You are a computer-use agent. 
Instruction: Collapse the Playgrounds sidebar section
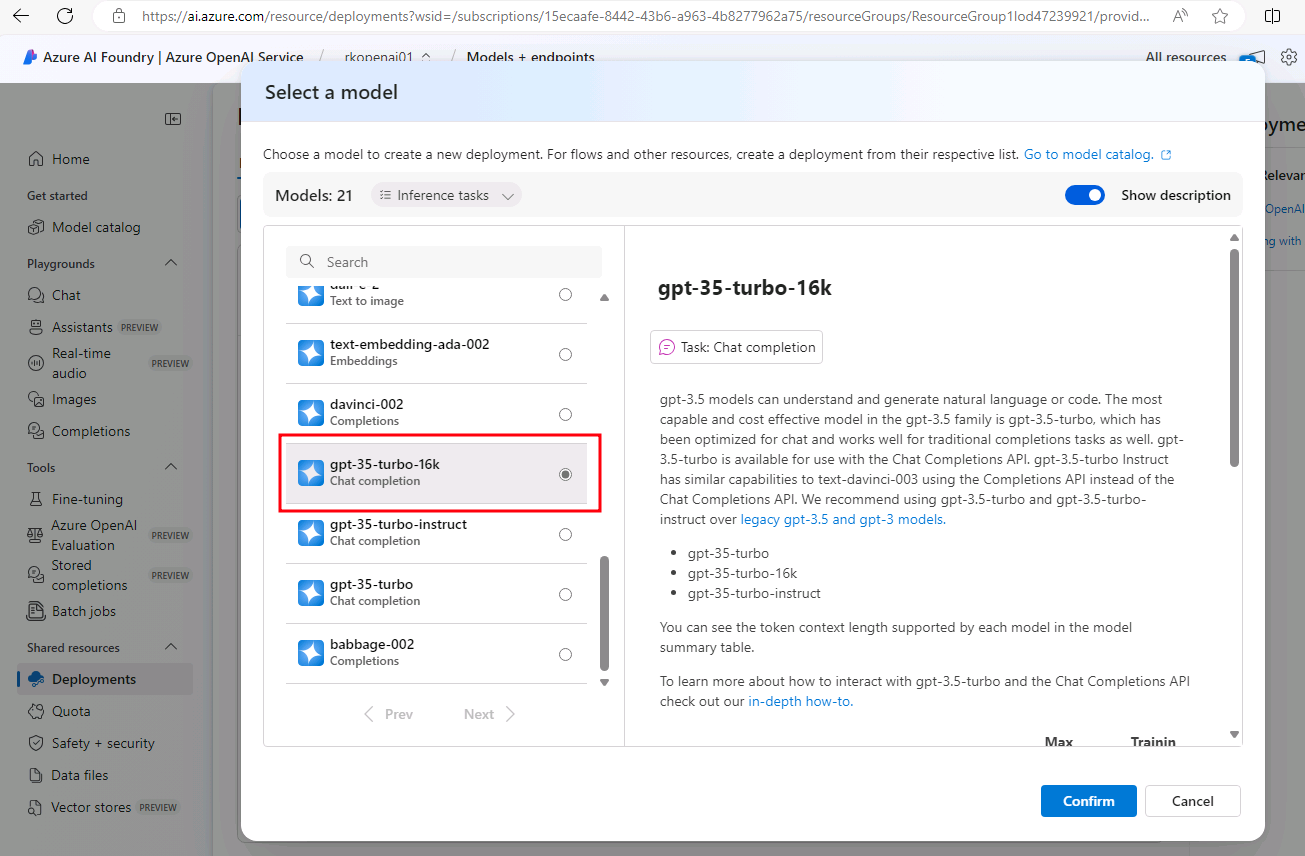(x=171, y=263)
